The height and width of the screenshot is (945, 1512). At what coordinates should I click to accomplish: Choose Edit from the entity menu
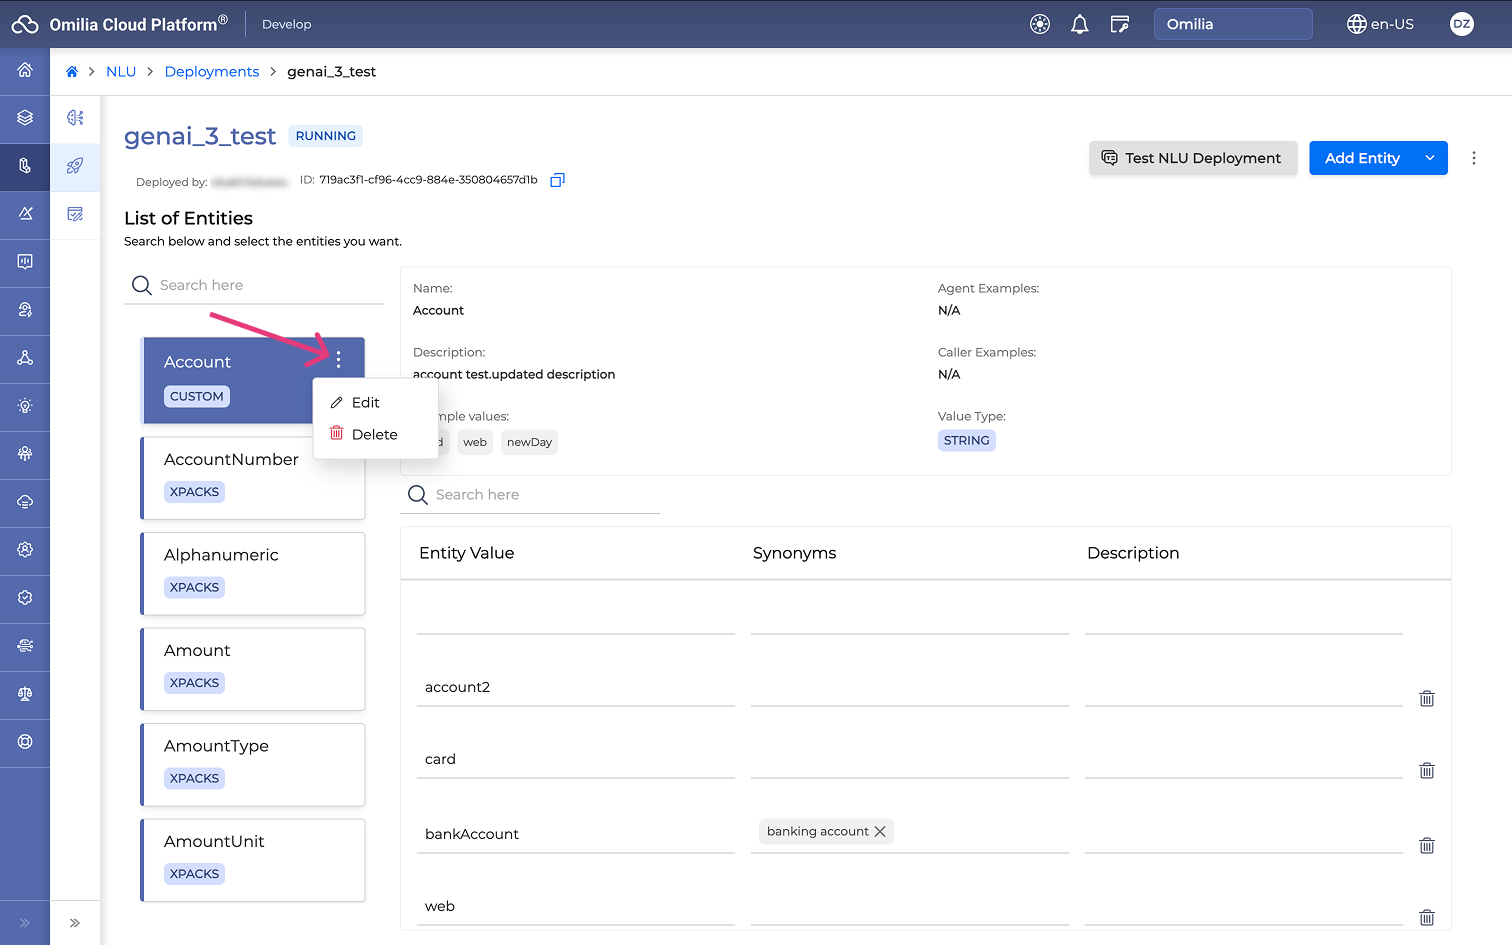pos(365,402)
